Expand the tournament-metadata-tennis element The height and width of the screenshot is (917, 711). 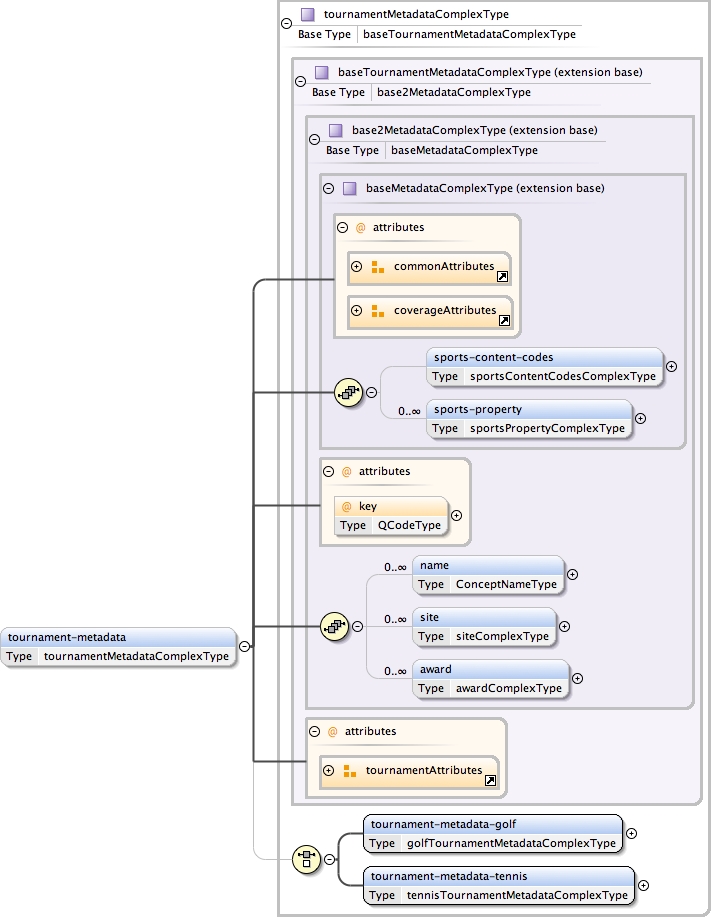643,885
